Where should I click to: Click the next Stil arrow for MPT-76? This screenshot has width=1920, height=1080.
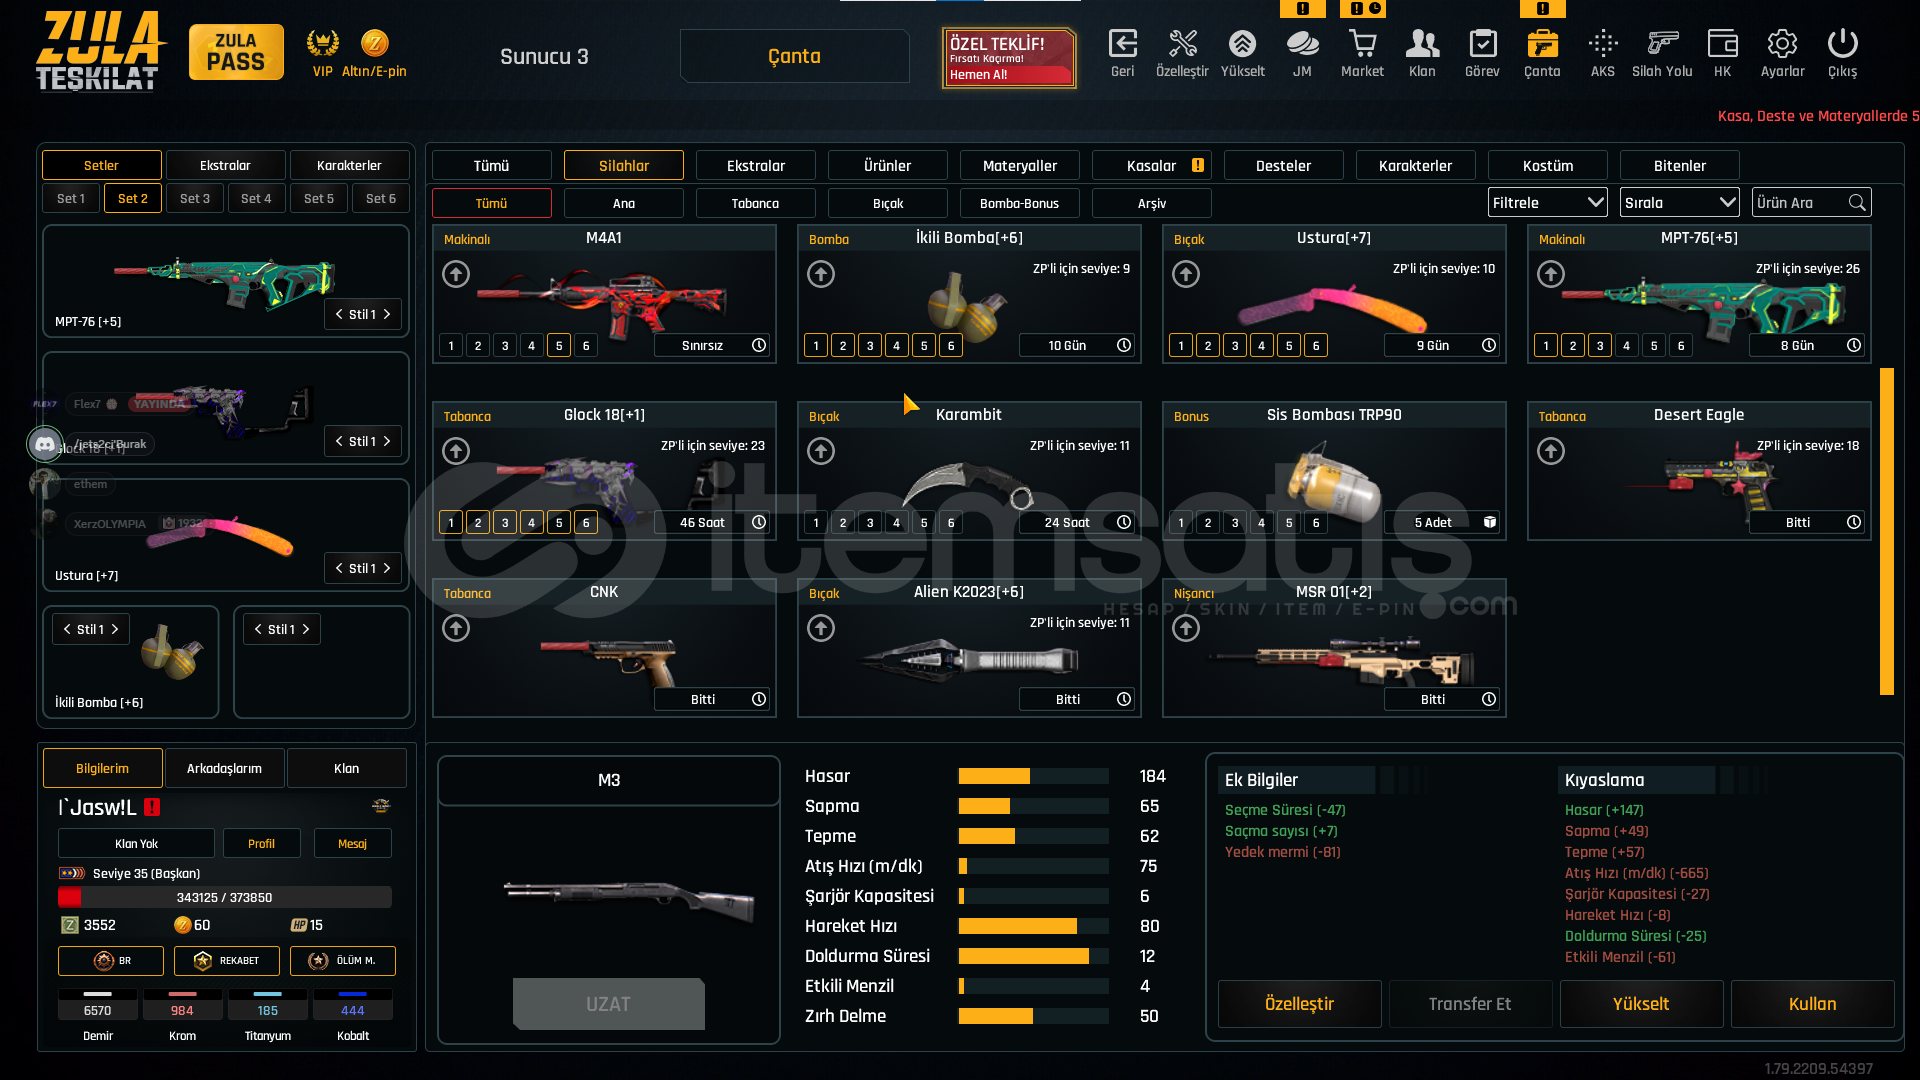[388, 315]
